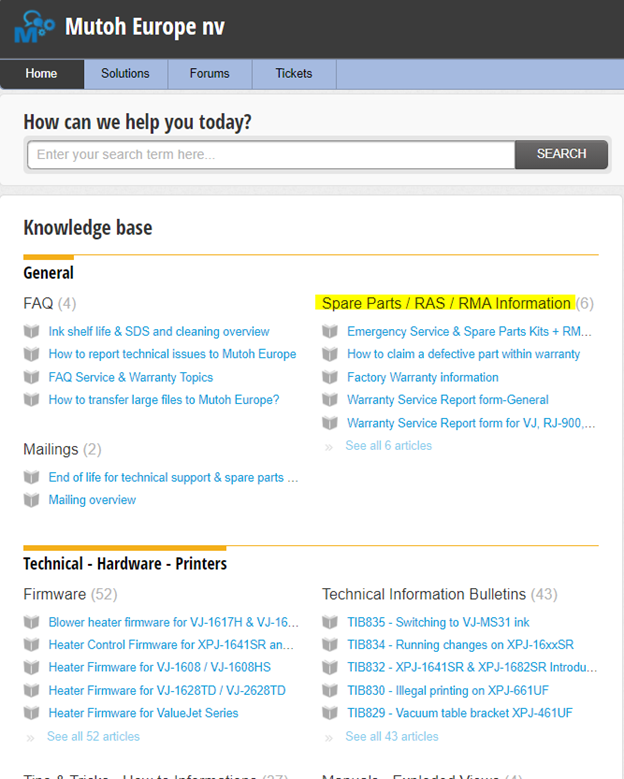Expand See all 6 articles
The width and height of the screenshot is (624, 779).
click(388, 446)
